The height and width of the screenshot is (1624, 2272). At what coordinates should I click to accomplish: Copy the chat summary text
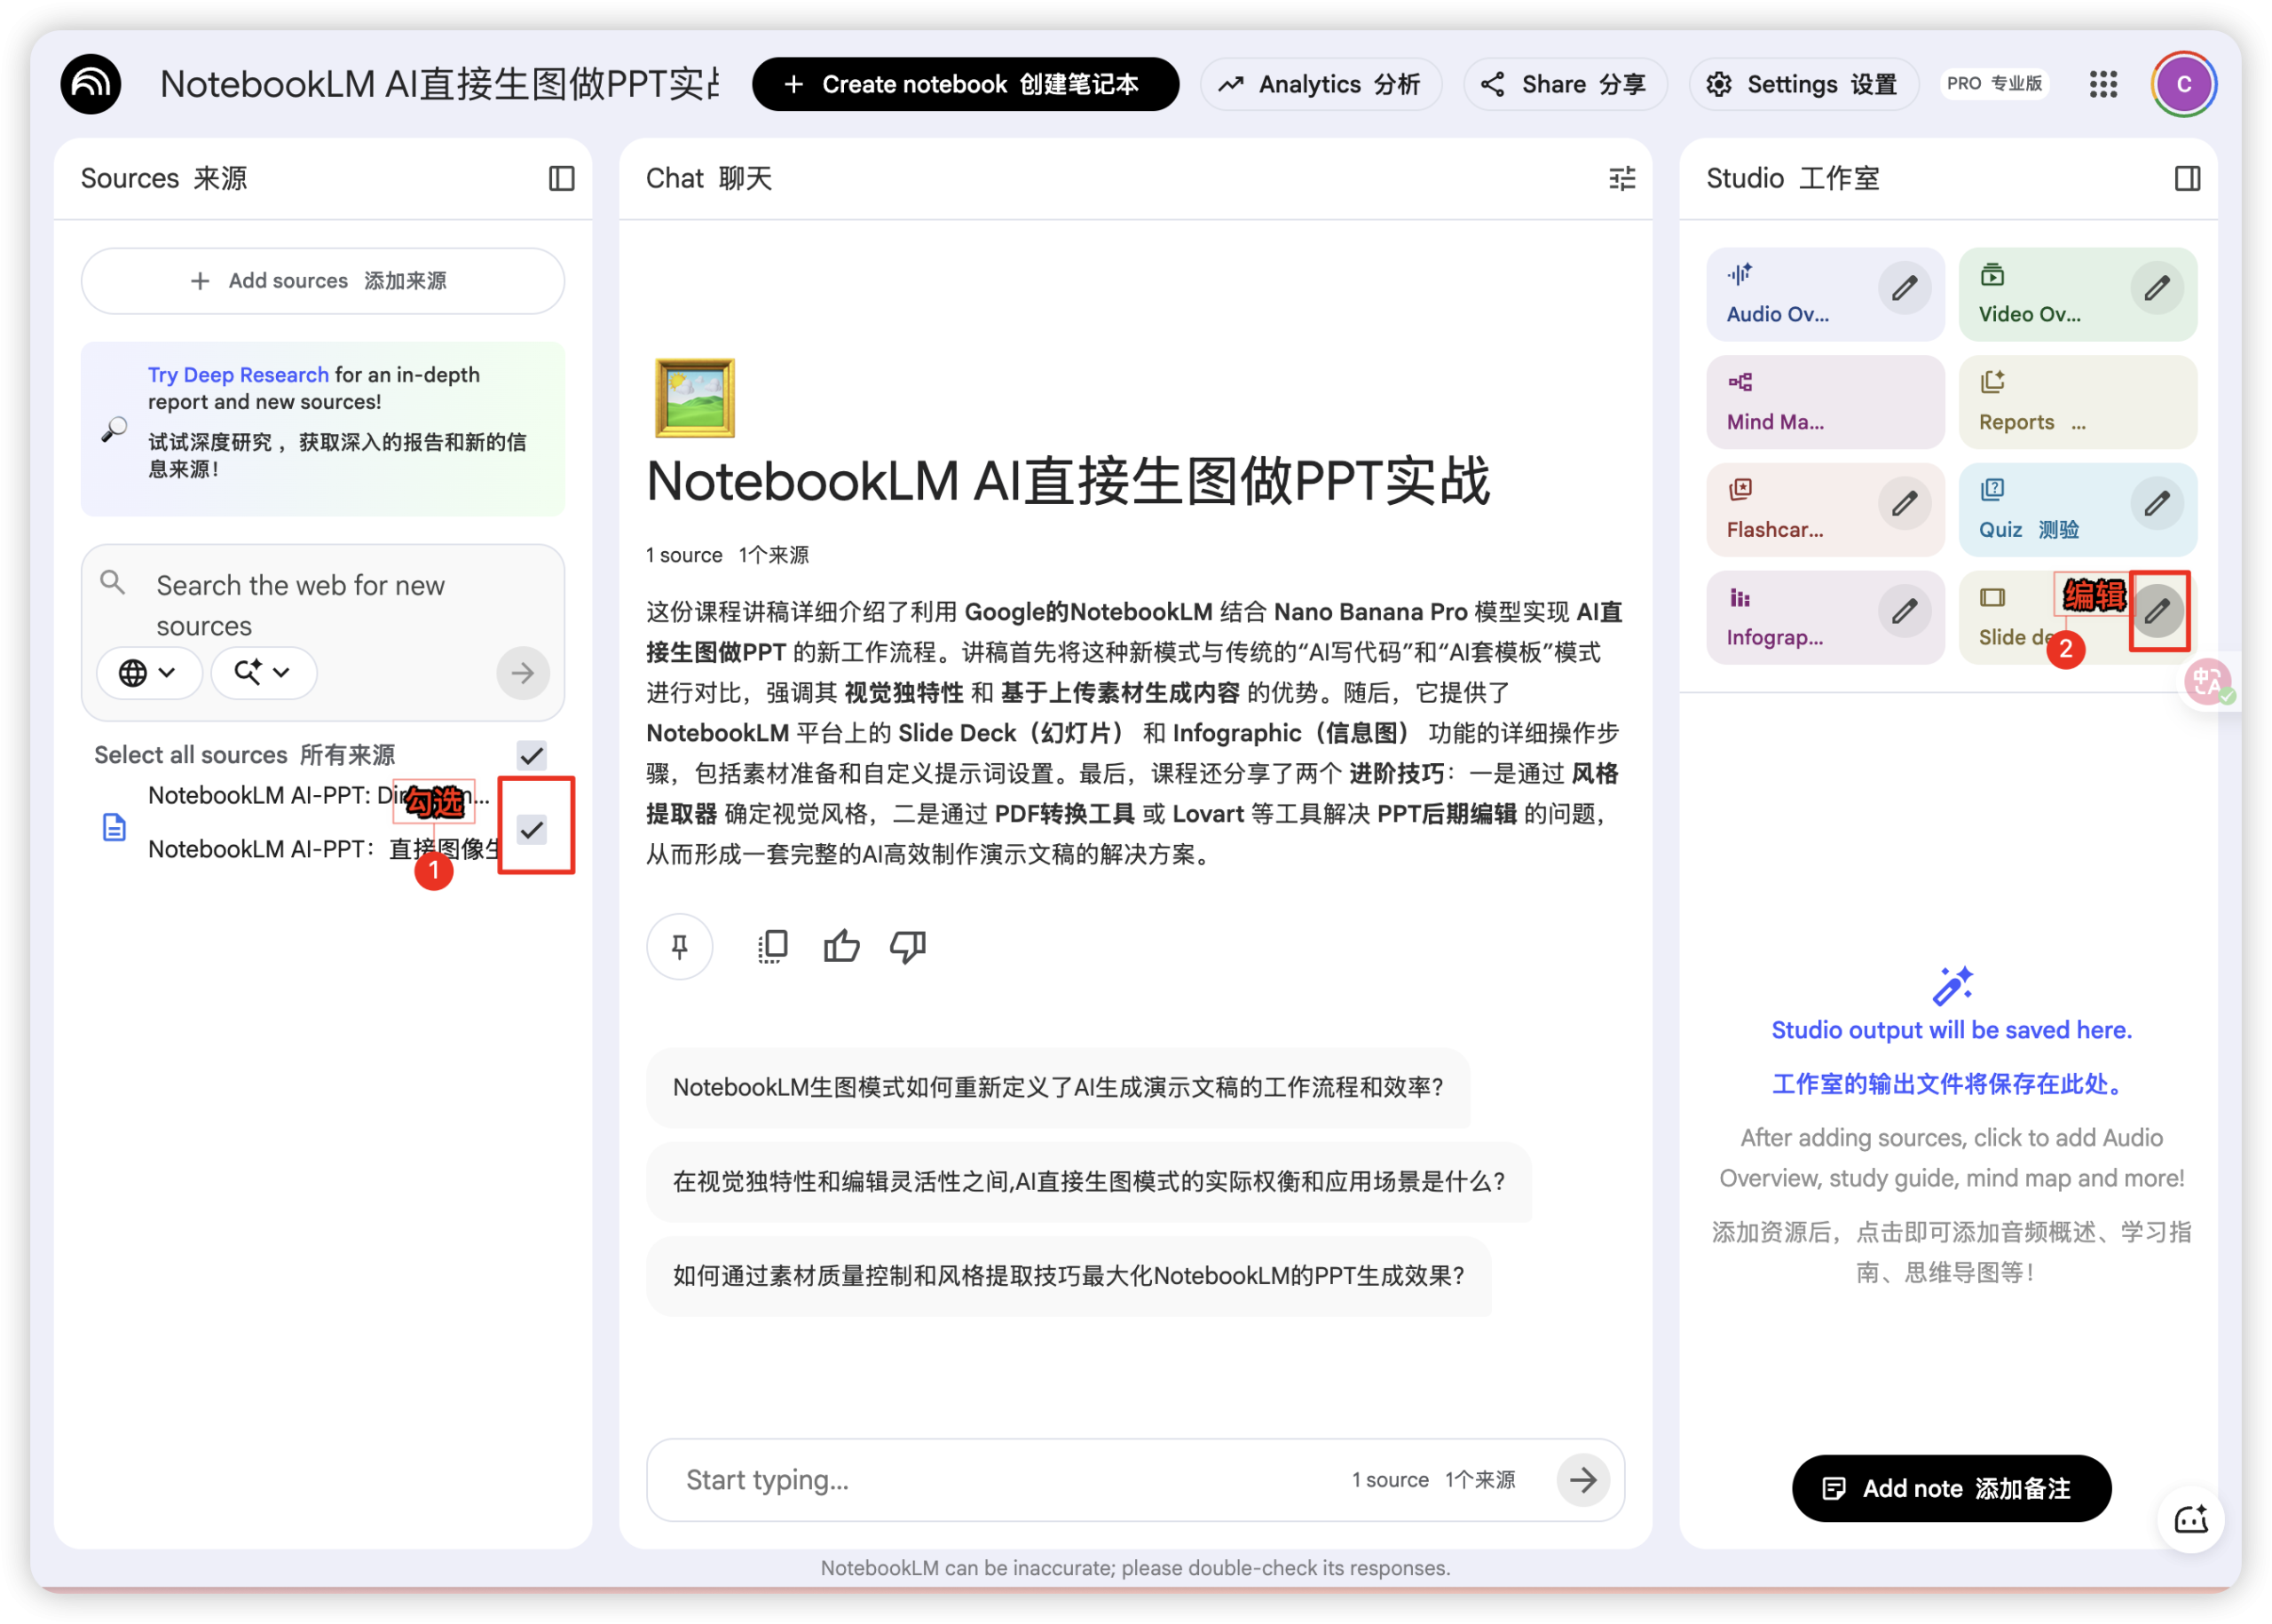click(x=772, y=946)
